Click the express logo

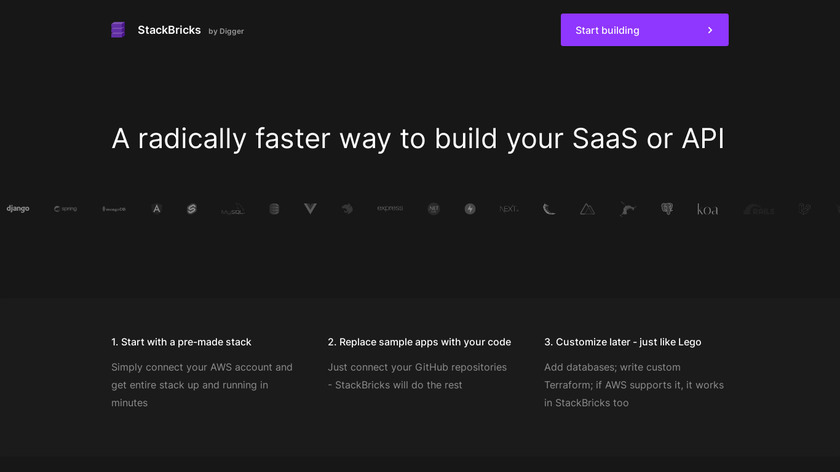click(390, 208)
